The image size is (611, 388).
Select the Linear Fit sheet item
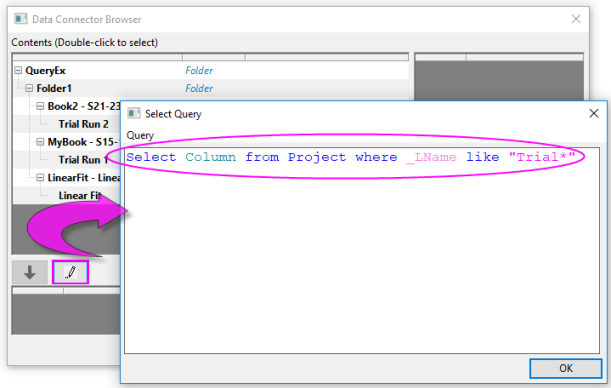80,196
